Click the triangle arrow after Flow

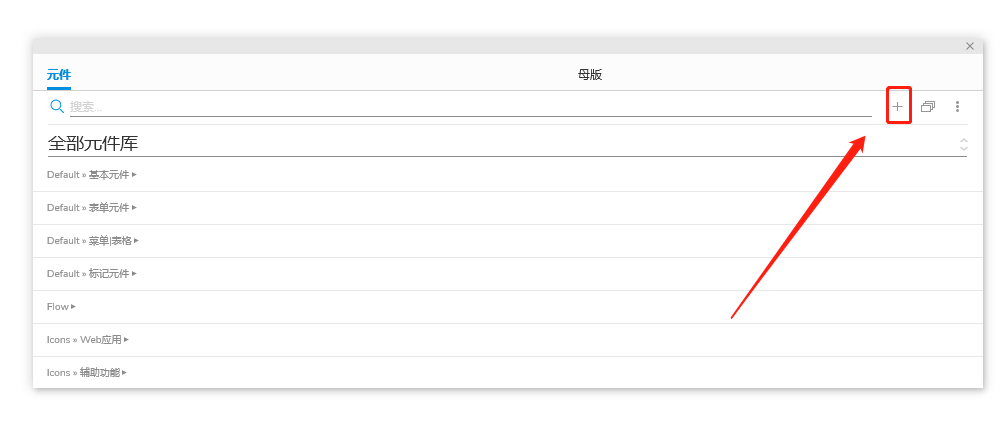(74, 307)
